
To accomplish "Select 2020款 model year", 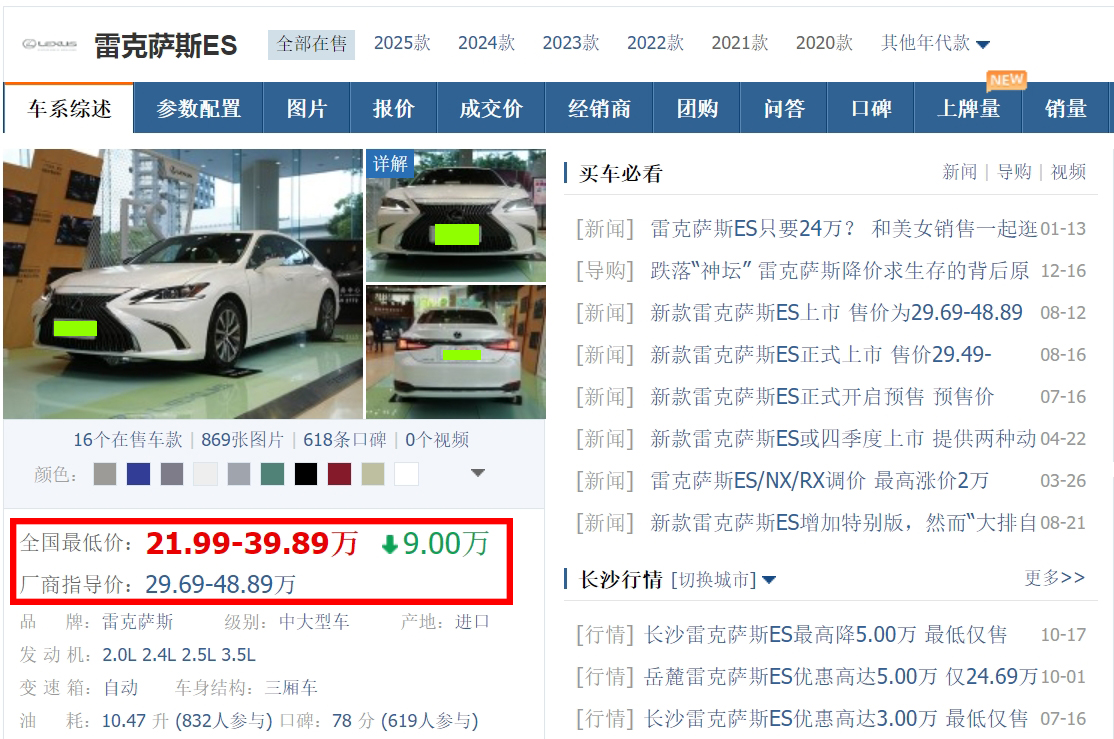I will (x=824, y=43).
